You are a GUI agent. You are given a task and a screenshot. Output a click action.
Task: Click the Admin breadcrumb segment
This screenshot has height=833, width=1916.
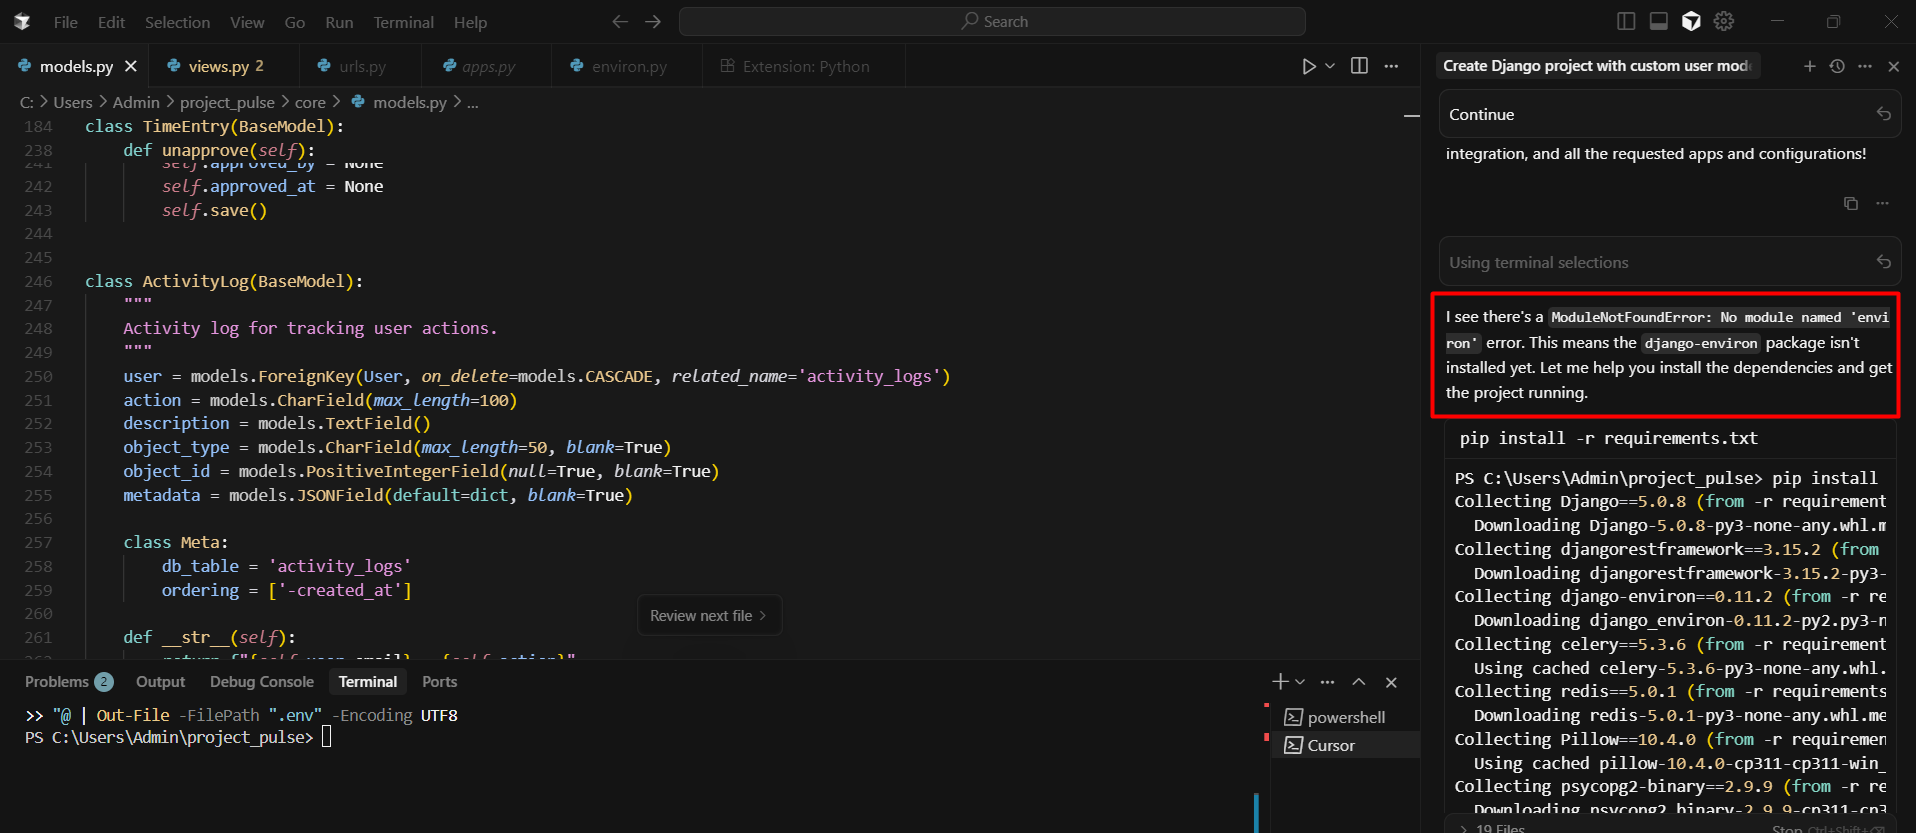pyautogui.click(x=136, y=102)
